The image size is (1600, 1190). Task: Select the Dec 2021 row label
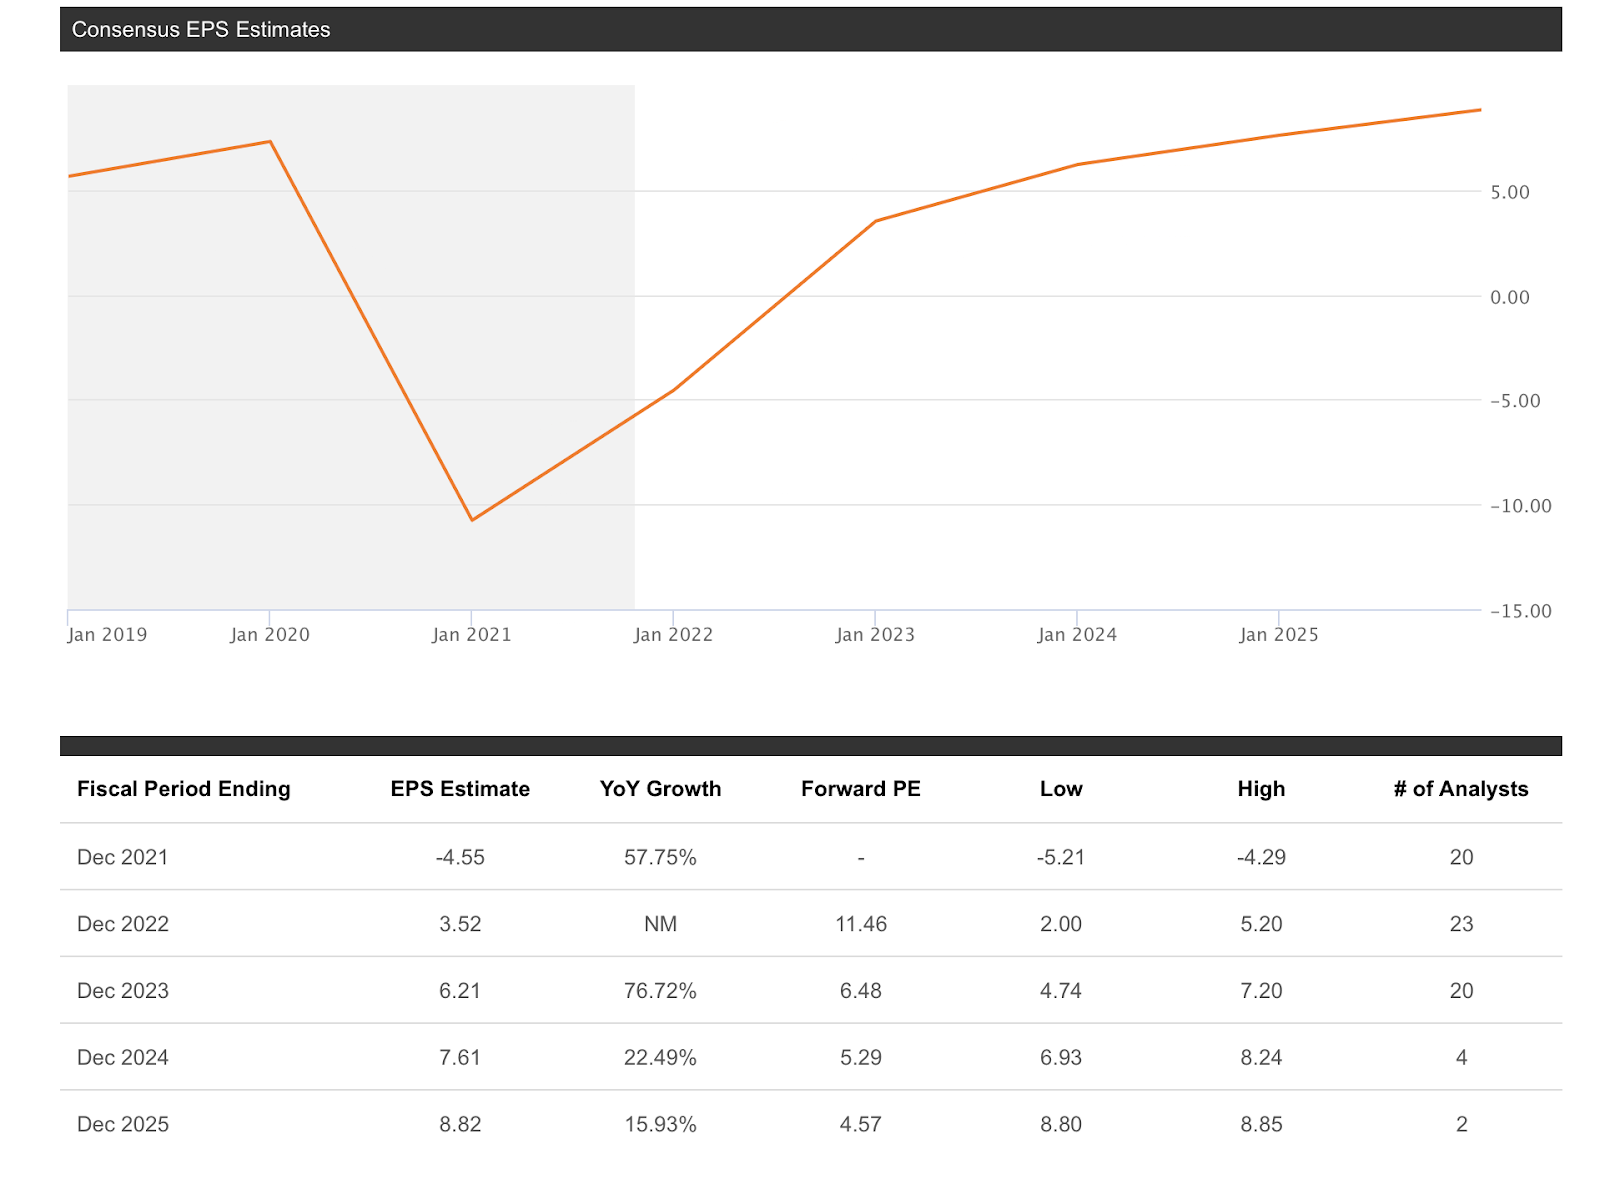click(123, 857)
